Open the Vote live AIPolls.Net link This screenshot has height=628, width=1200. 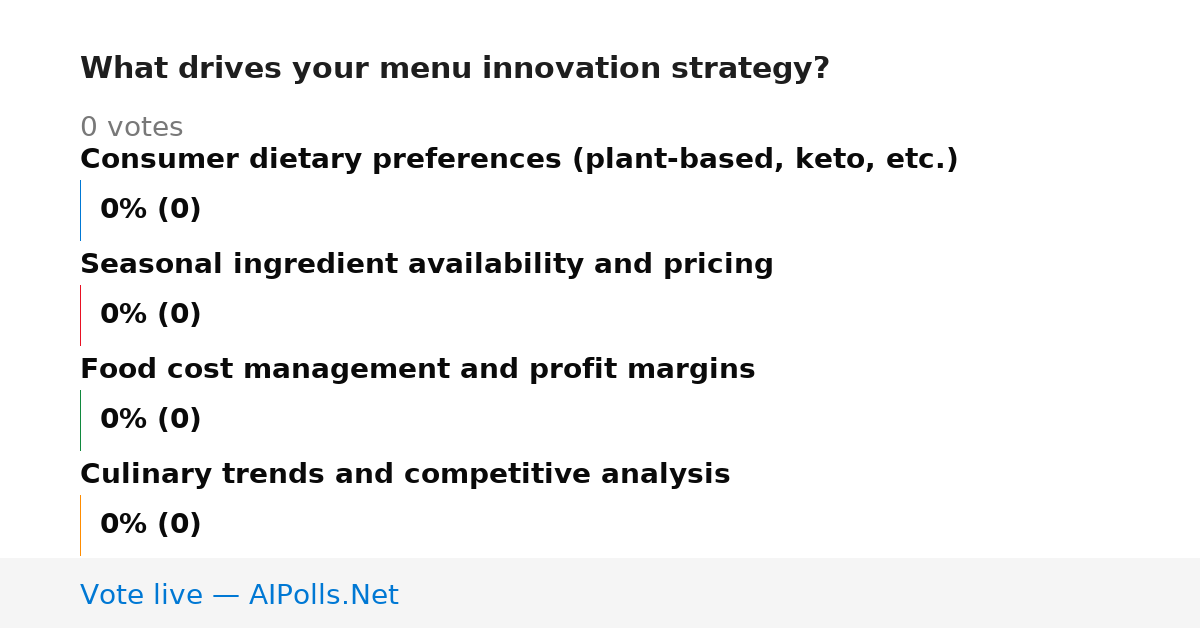[239, 595]
